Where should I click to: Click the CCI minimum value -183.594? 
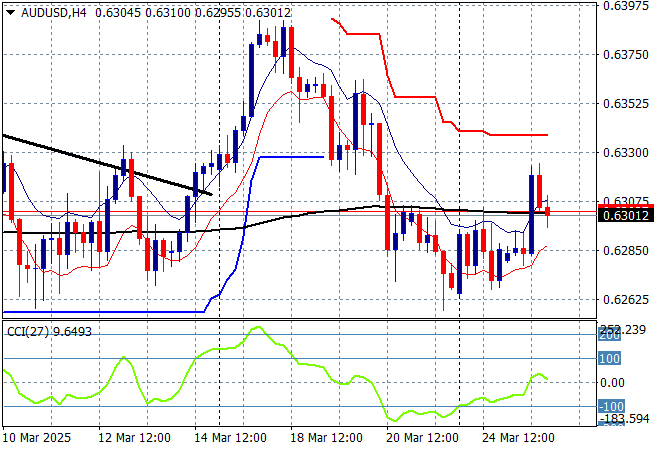624,418
